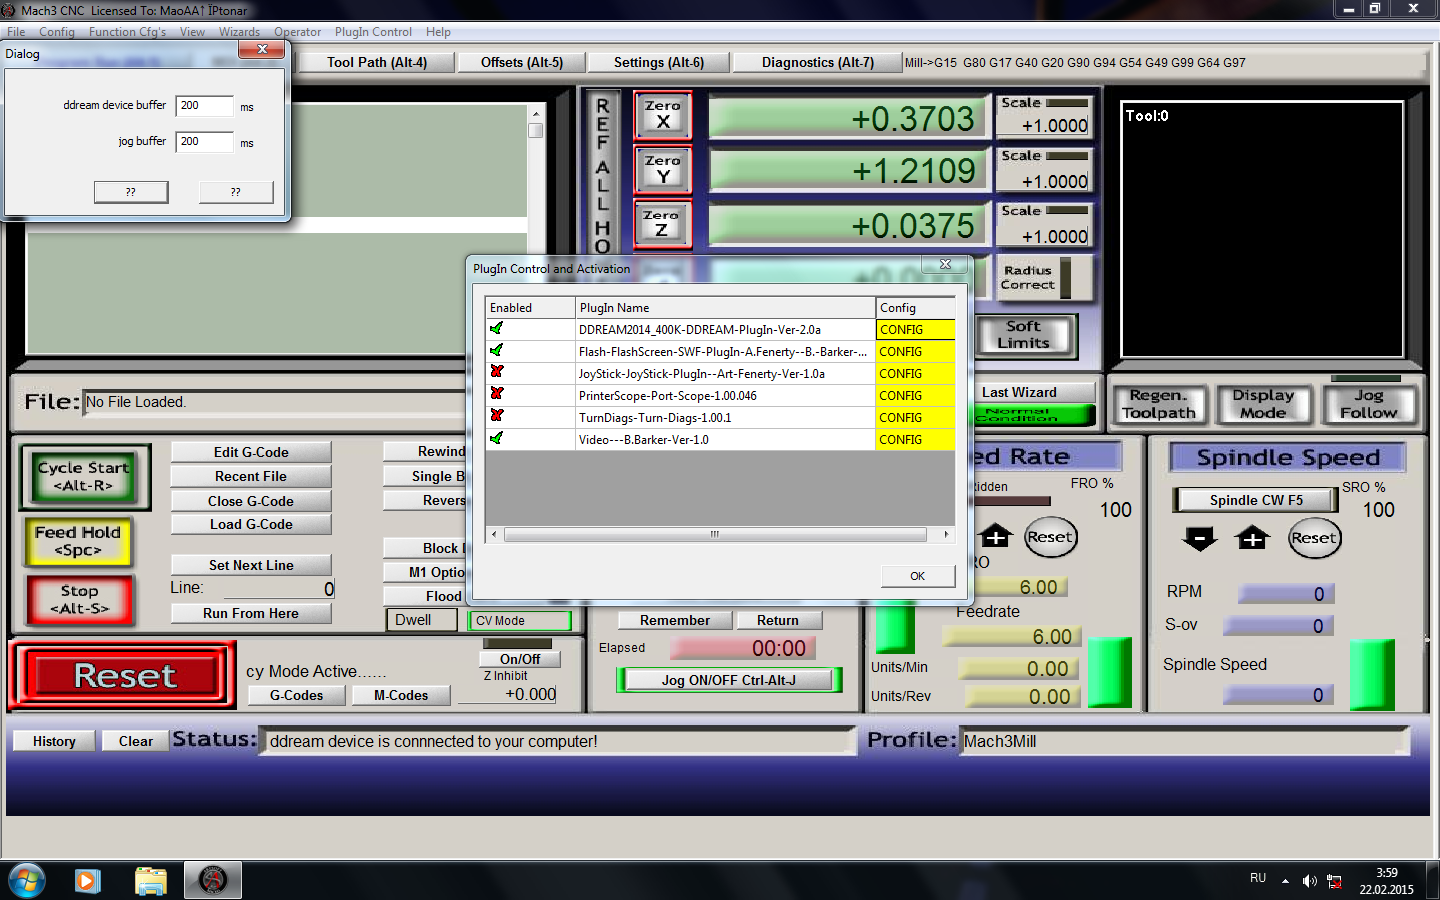This screenshot has width=1440, height=900.
Task: Enable the TurnDiags plugin
Action: point(497,417)
